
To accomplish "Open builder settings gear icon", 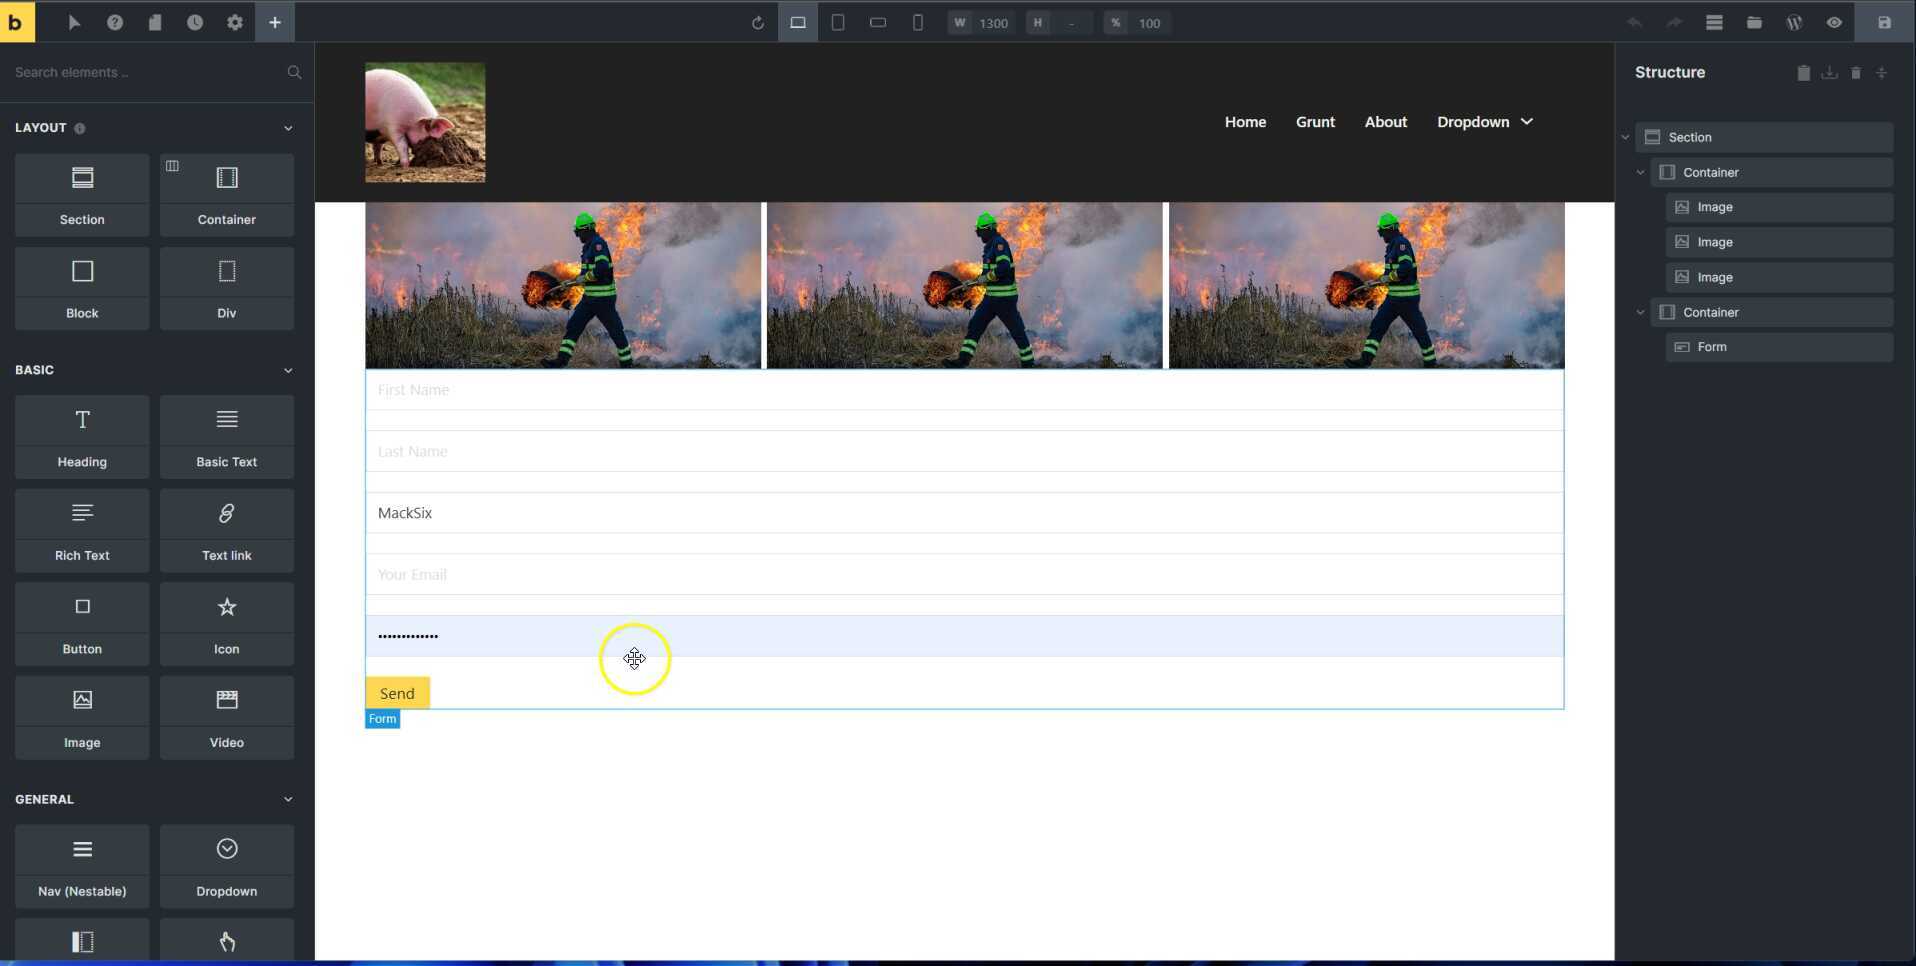I will point(235,22).
